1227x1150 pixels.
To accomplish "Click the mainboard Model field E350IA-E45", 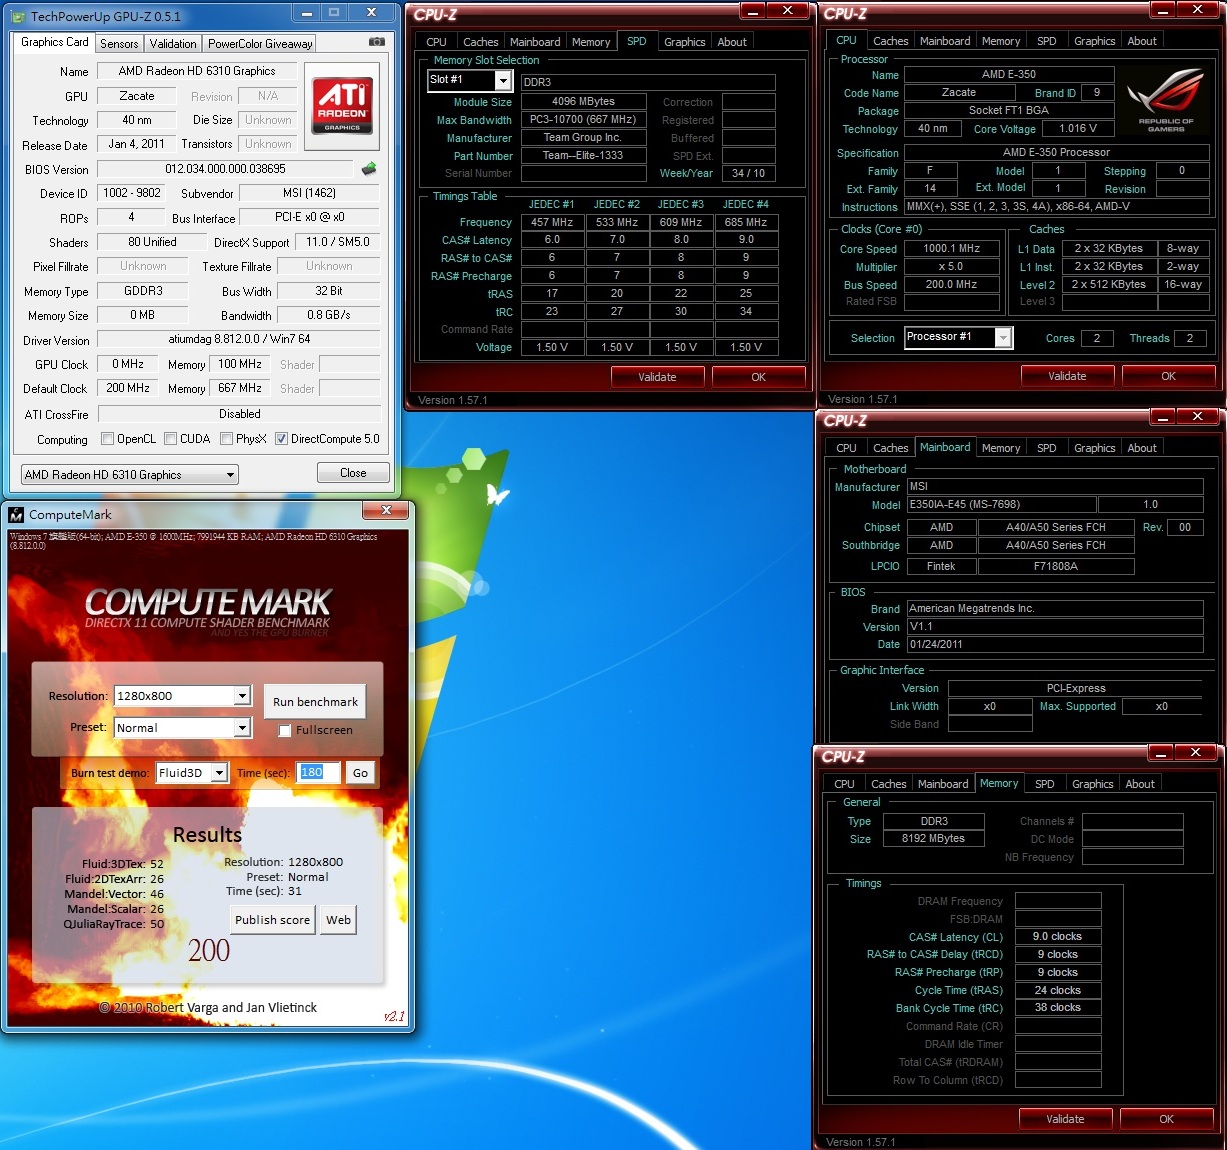I will [1002, 505].
